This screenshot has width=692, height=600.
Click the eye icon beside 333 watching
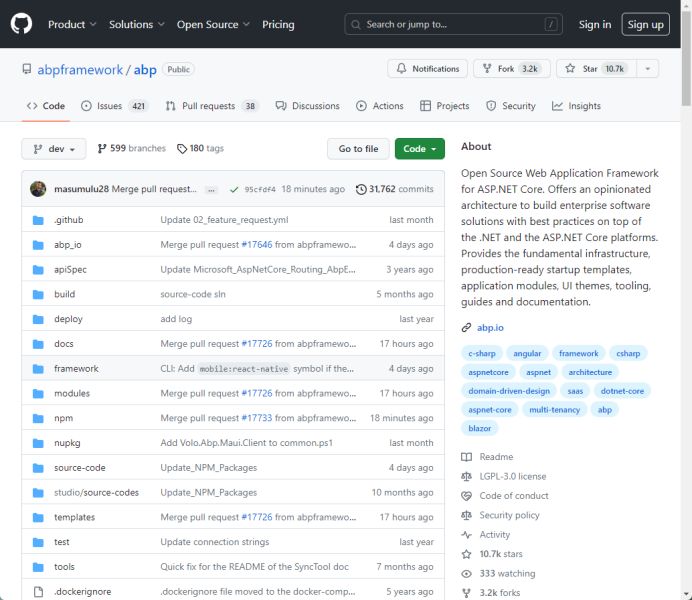pyautogui.click(x=466, y=574)
